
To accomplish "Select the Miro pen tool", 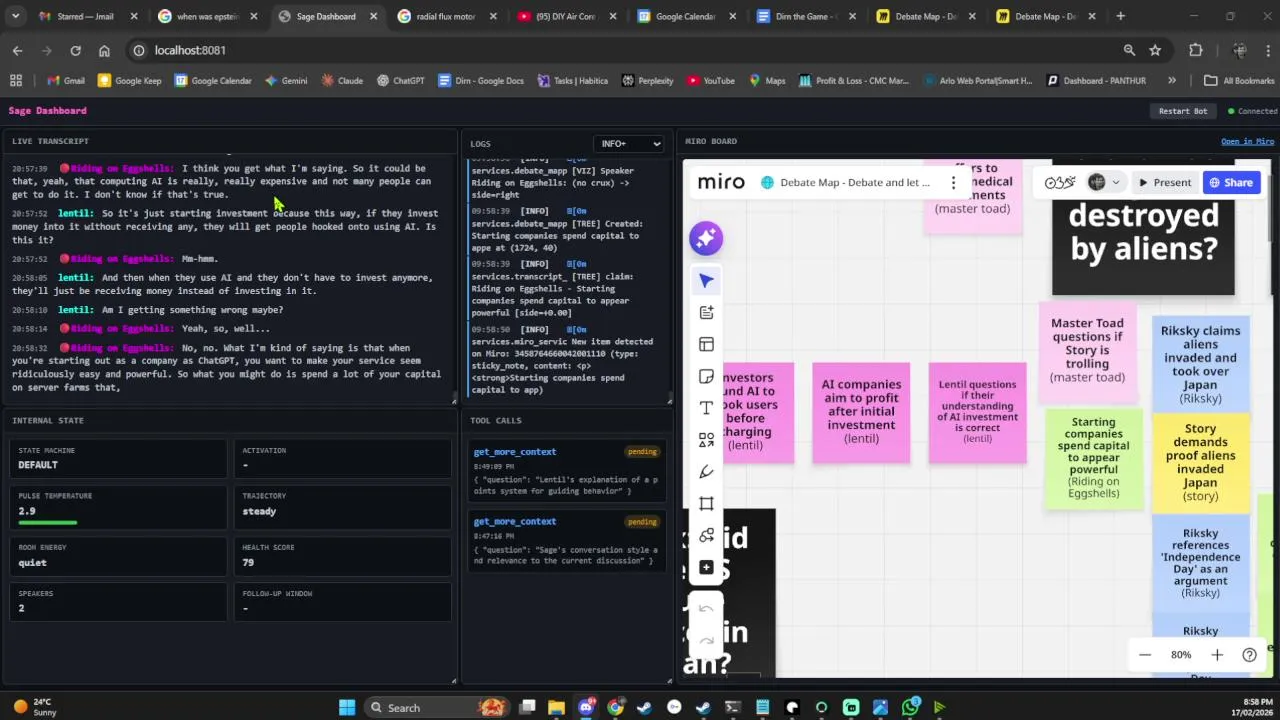I will pos(706,472).
